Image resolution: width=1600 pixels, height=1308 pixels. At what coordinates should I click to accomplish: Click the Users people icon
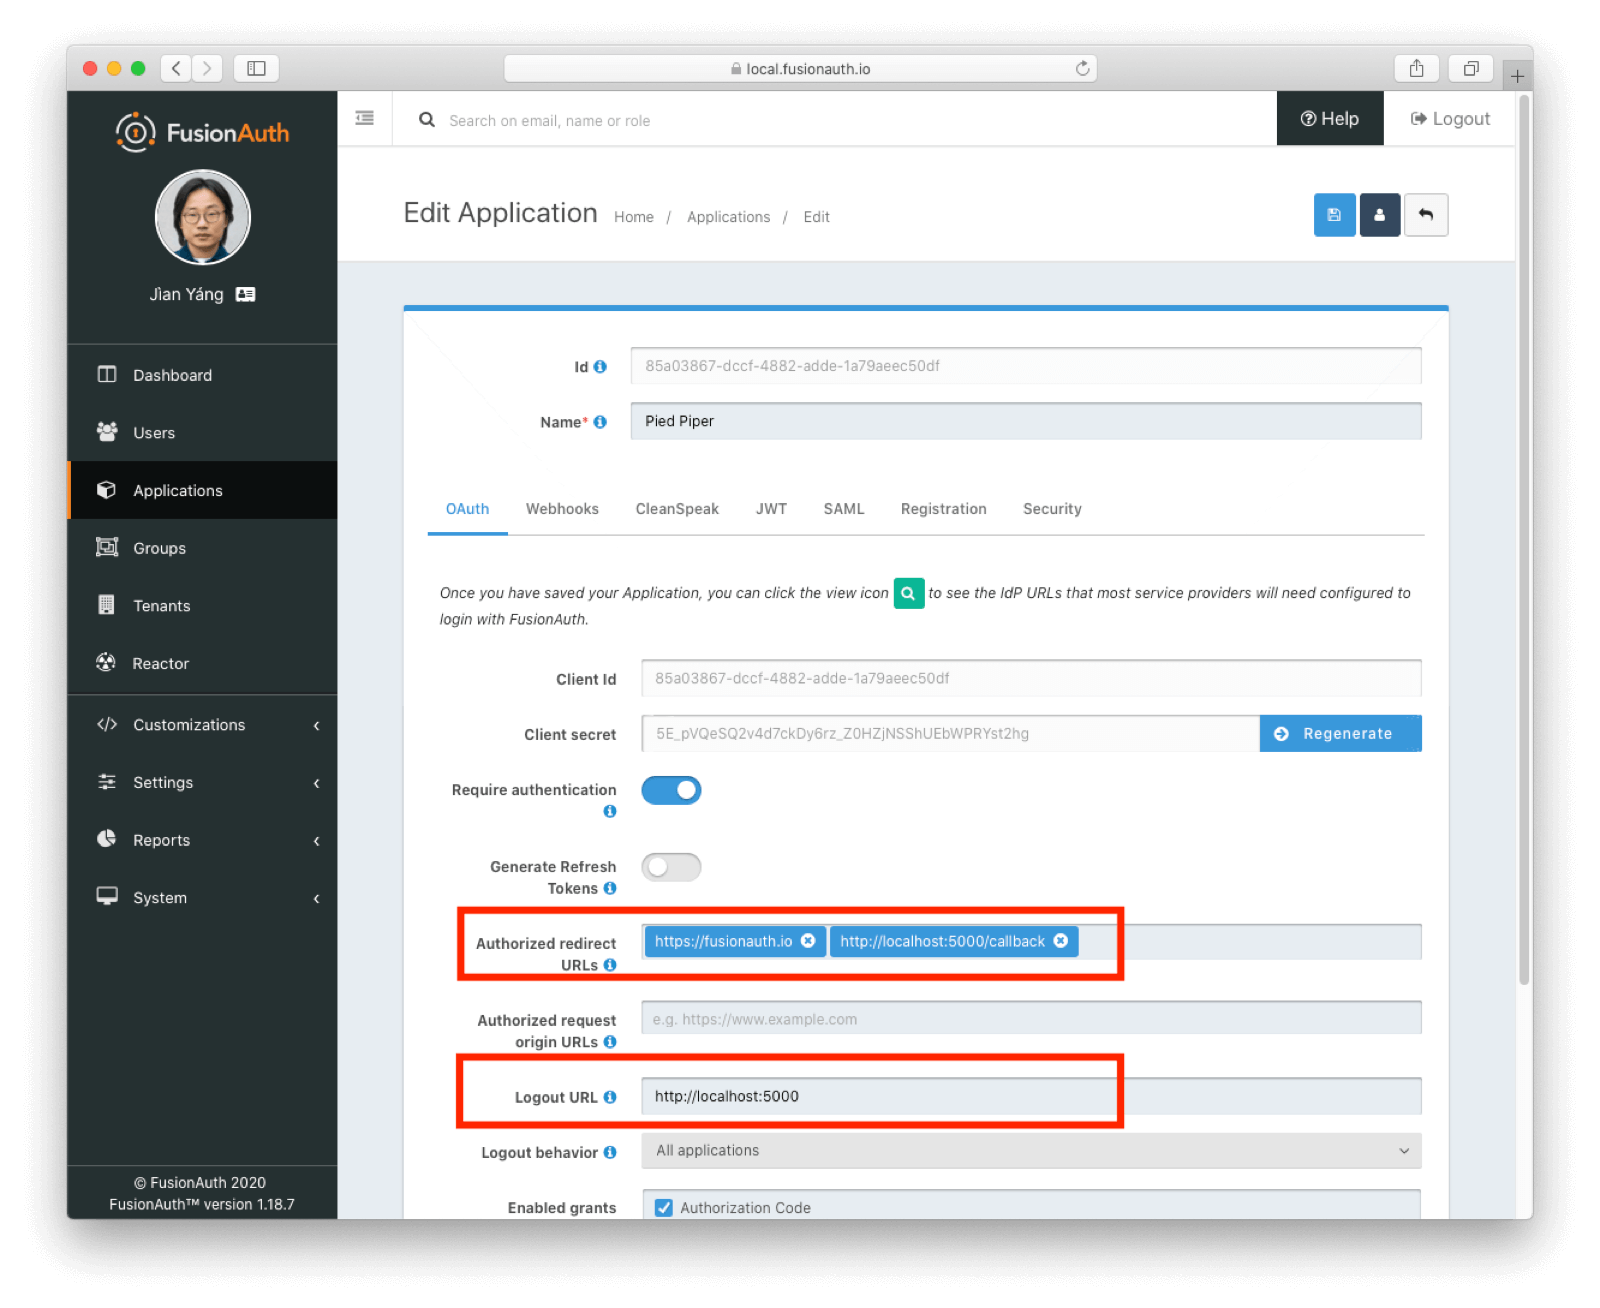pyautogui.click(x=107, y=432)
